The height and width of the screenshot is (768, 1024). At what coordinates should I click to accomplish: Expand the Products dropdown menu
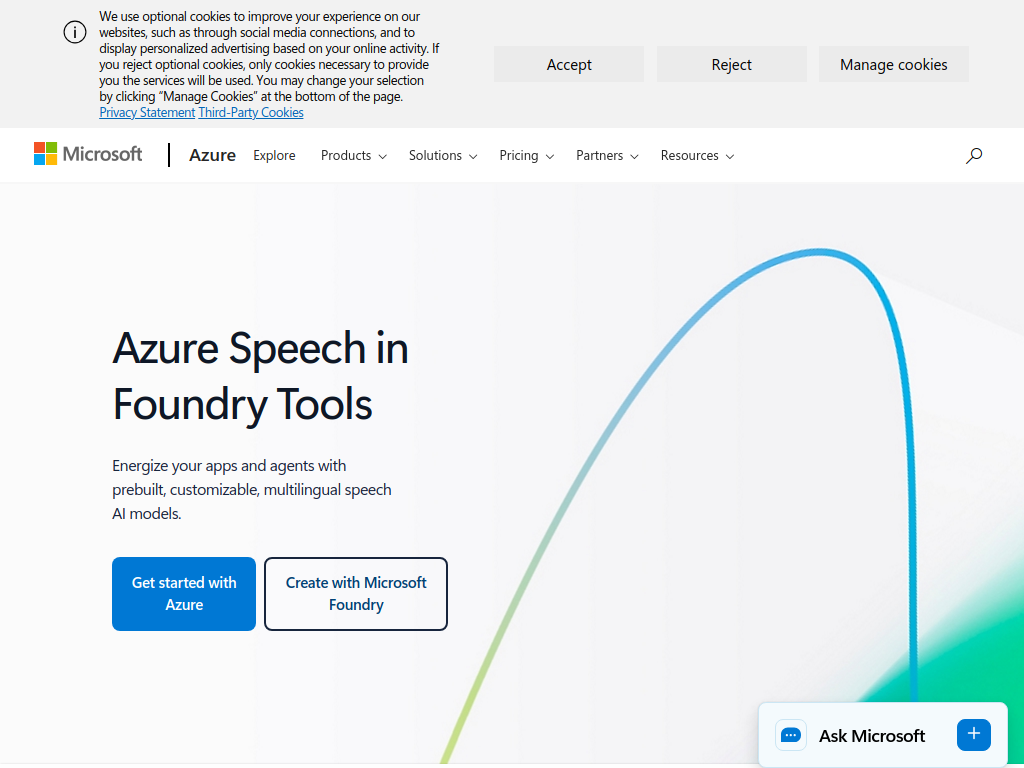353,156
